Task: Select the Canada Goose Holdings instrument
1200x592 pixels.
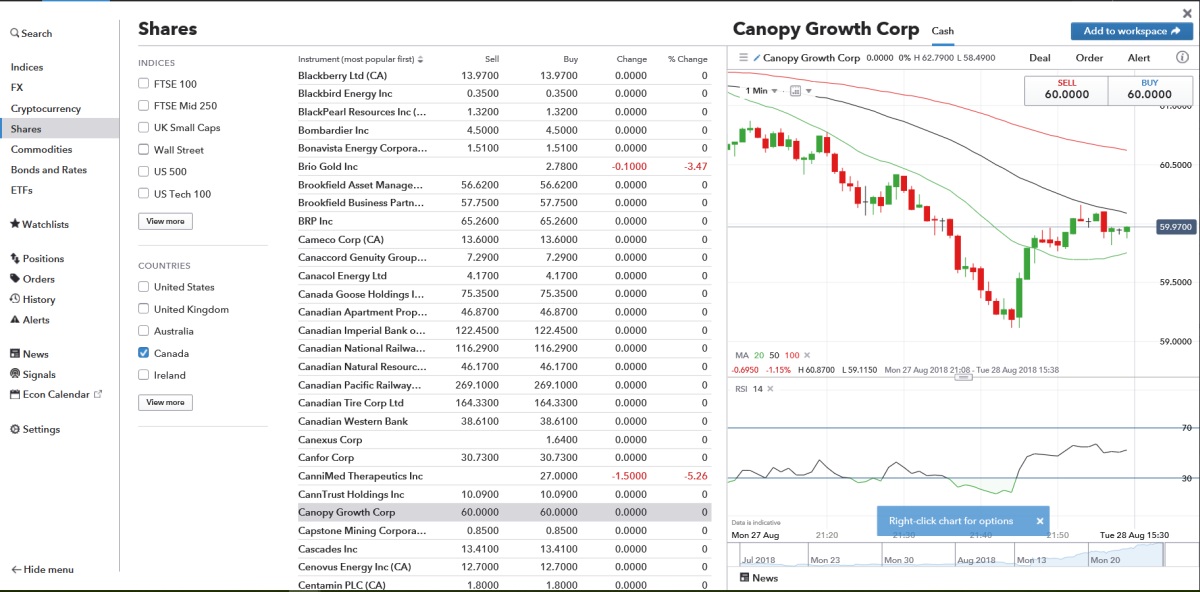Action: [x=504, y=294]
